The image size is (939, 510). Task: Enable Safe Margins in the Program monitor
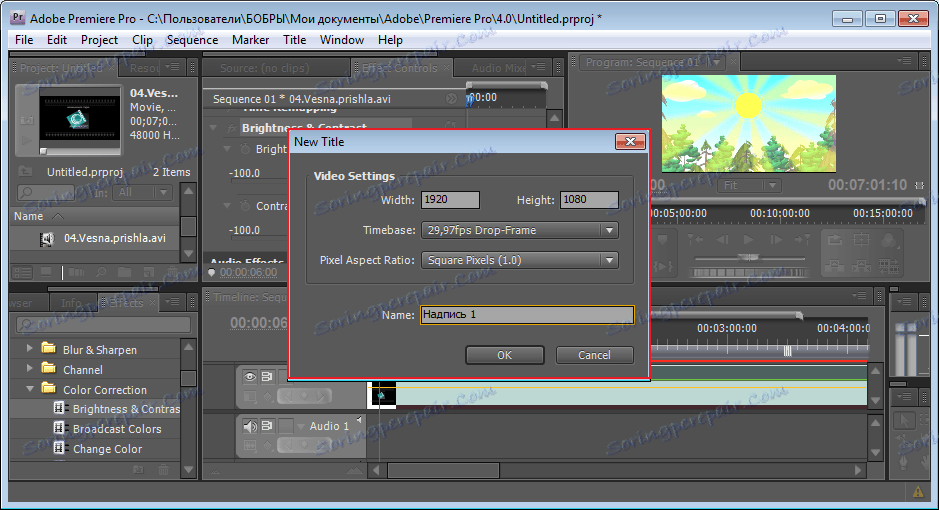861,240
